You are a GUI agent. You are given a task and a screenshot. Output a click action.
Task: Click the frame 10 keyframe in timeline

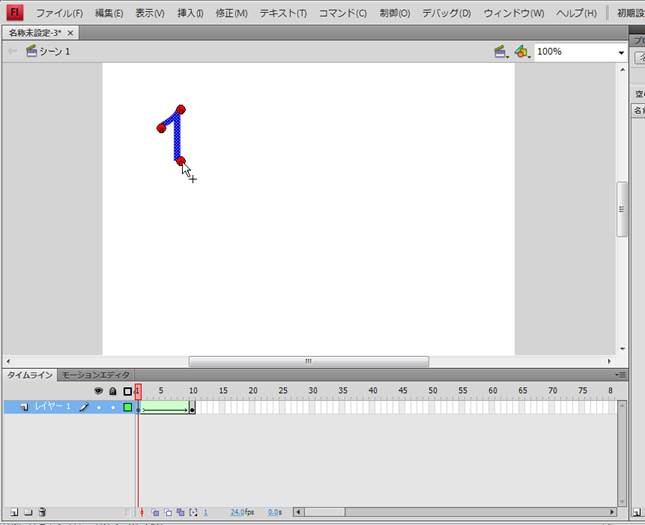[192, 408]
